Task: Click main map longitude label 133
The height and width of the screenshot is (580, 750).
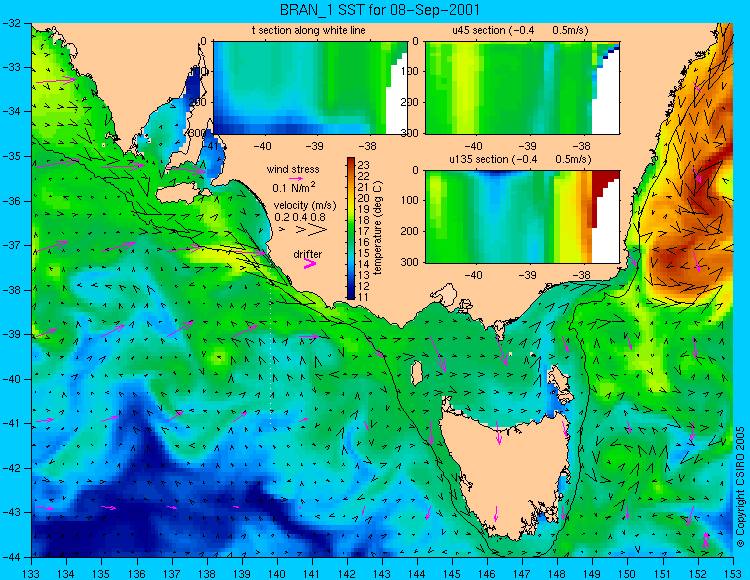Action: click(x=31, y=574)
